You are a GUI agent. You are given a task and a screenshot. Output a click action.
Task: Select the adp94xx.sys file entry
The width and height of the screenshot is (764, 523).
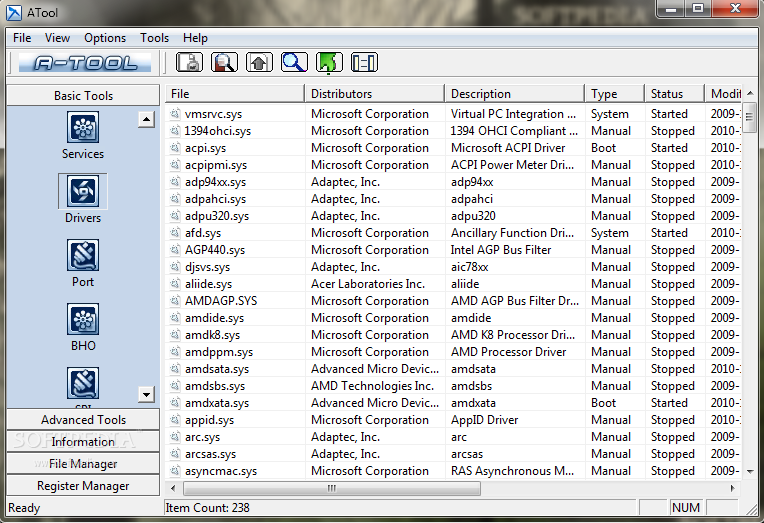click(215, 182)
